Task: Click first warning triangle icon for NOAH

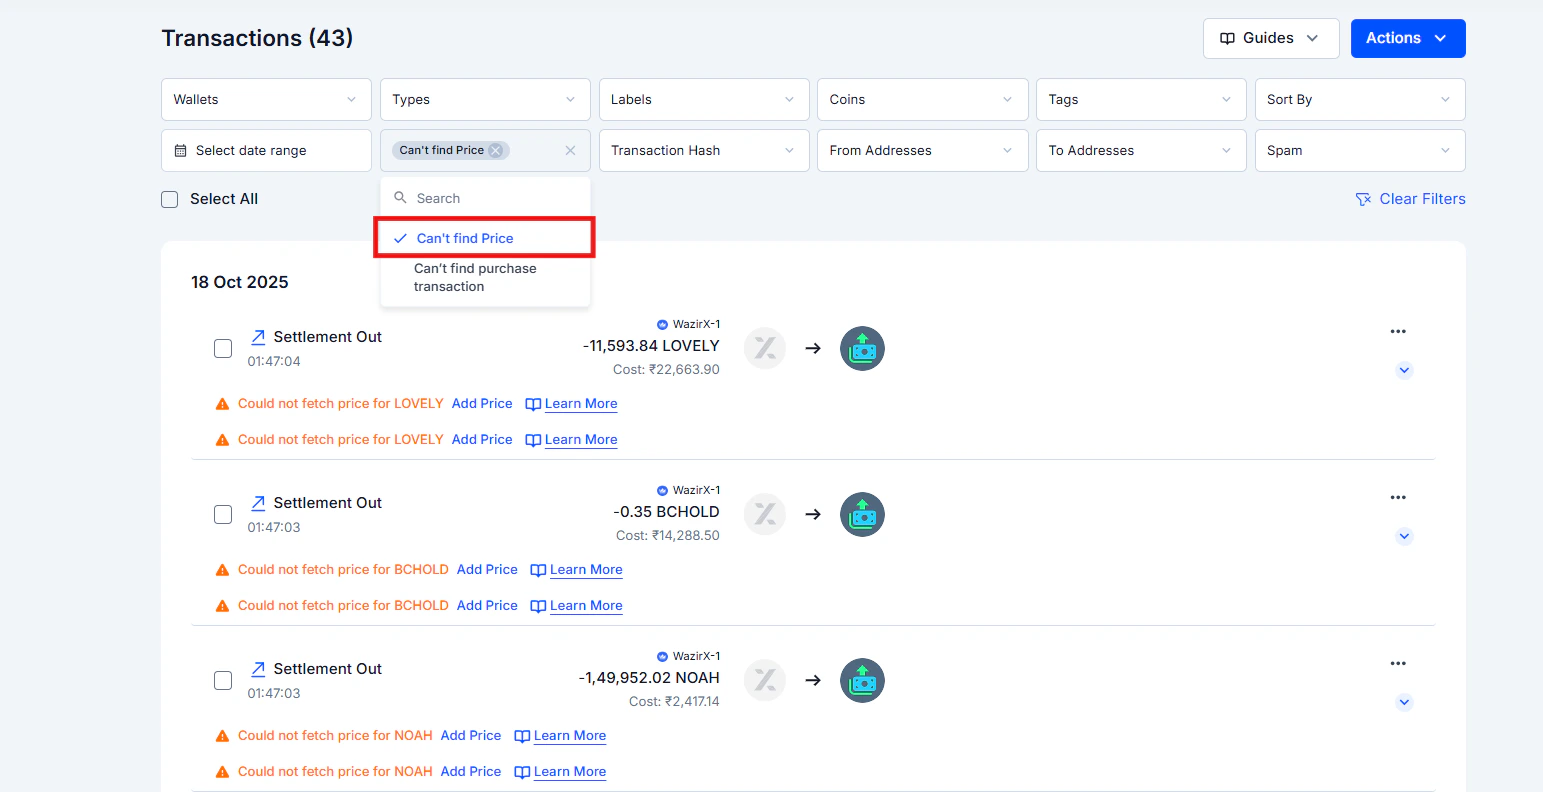Action: (223, 736)
